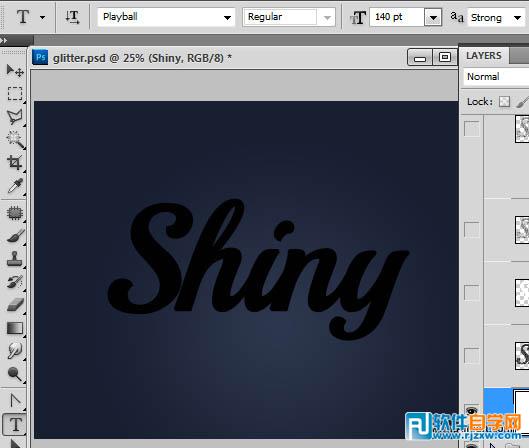529x448 pixels.
Task: Select the Eyedropper tool
Action: 15,186
